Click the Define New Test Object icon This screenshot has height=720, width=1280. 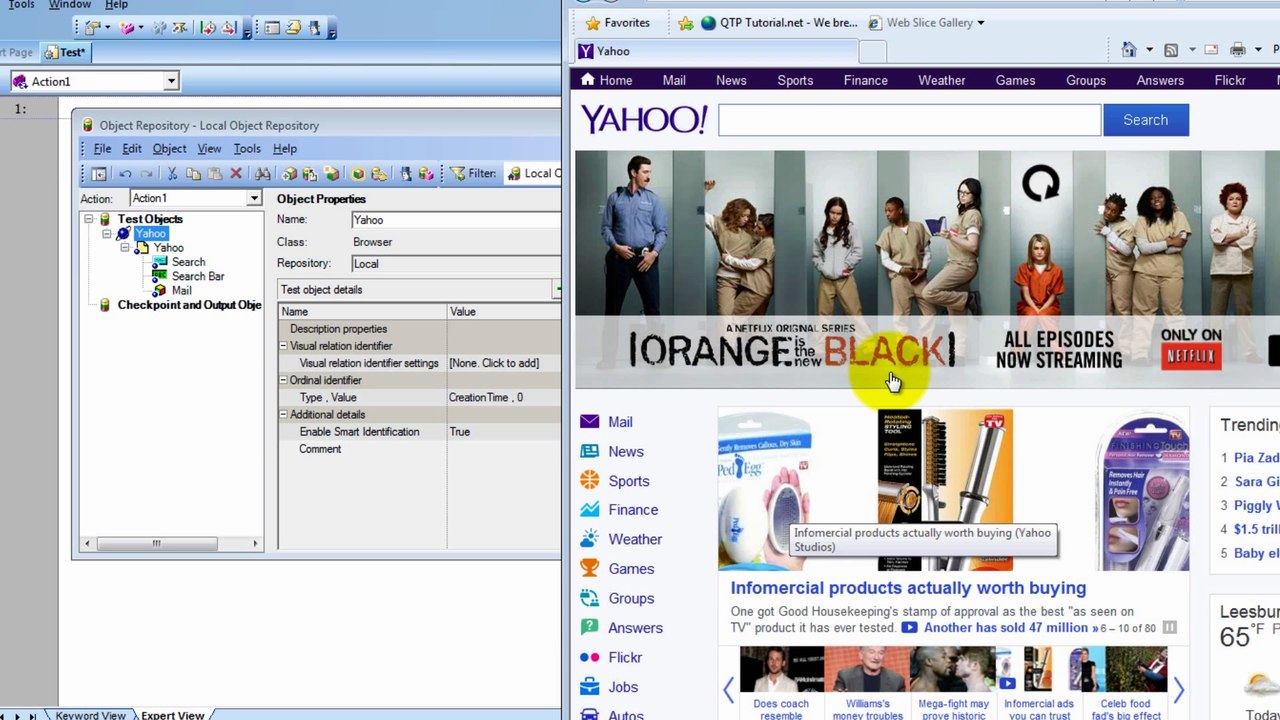coord(331,174)
